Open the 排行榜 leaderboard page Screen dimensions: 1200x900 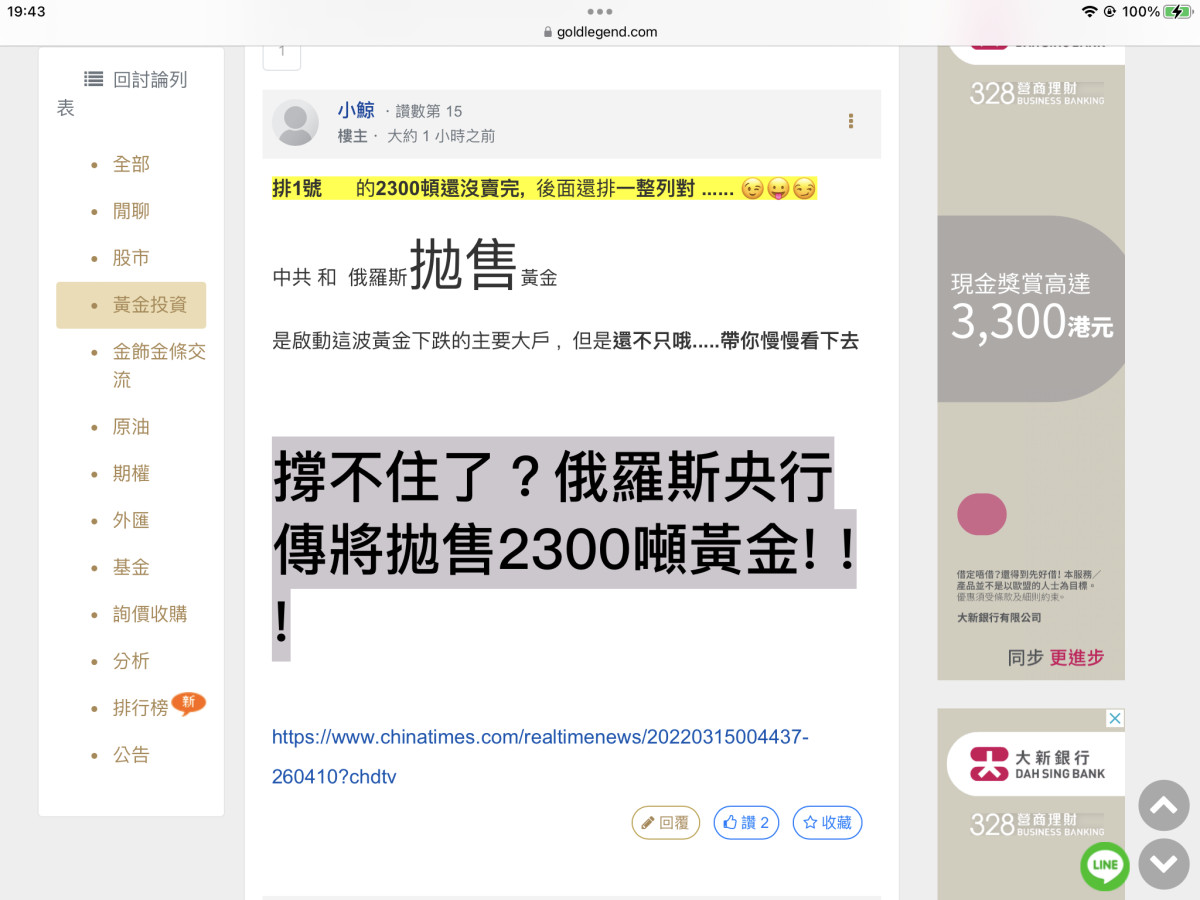(140, 708)
